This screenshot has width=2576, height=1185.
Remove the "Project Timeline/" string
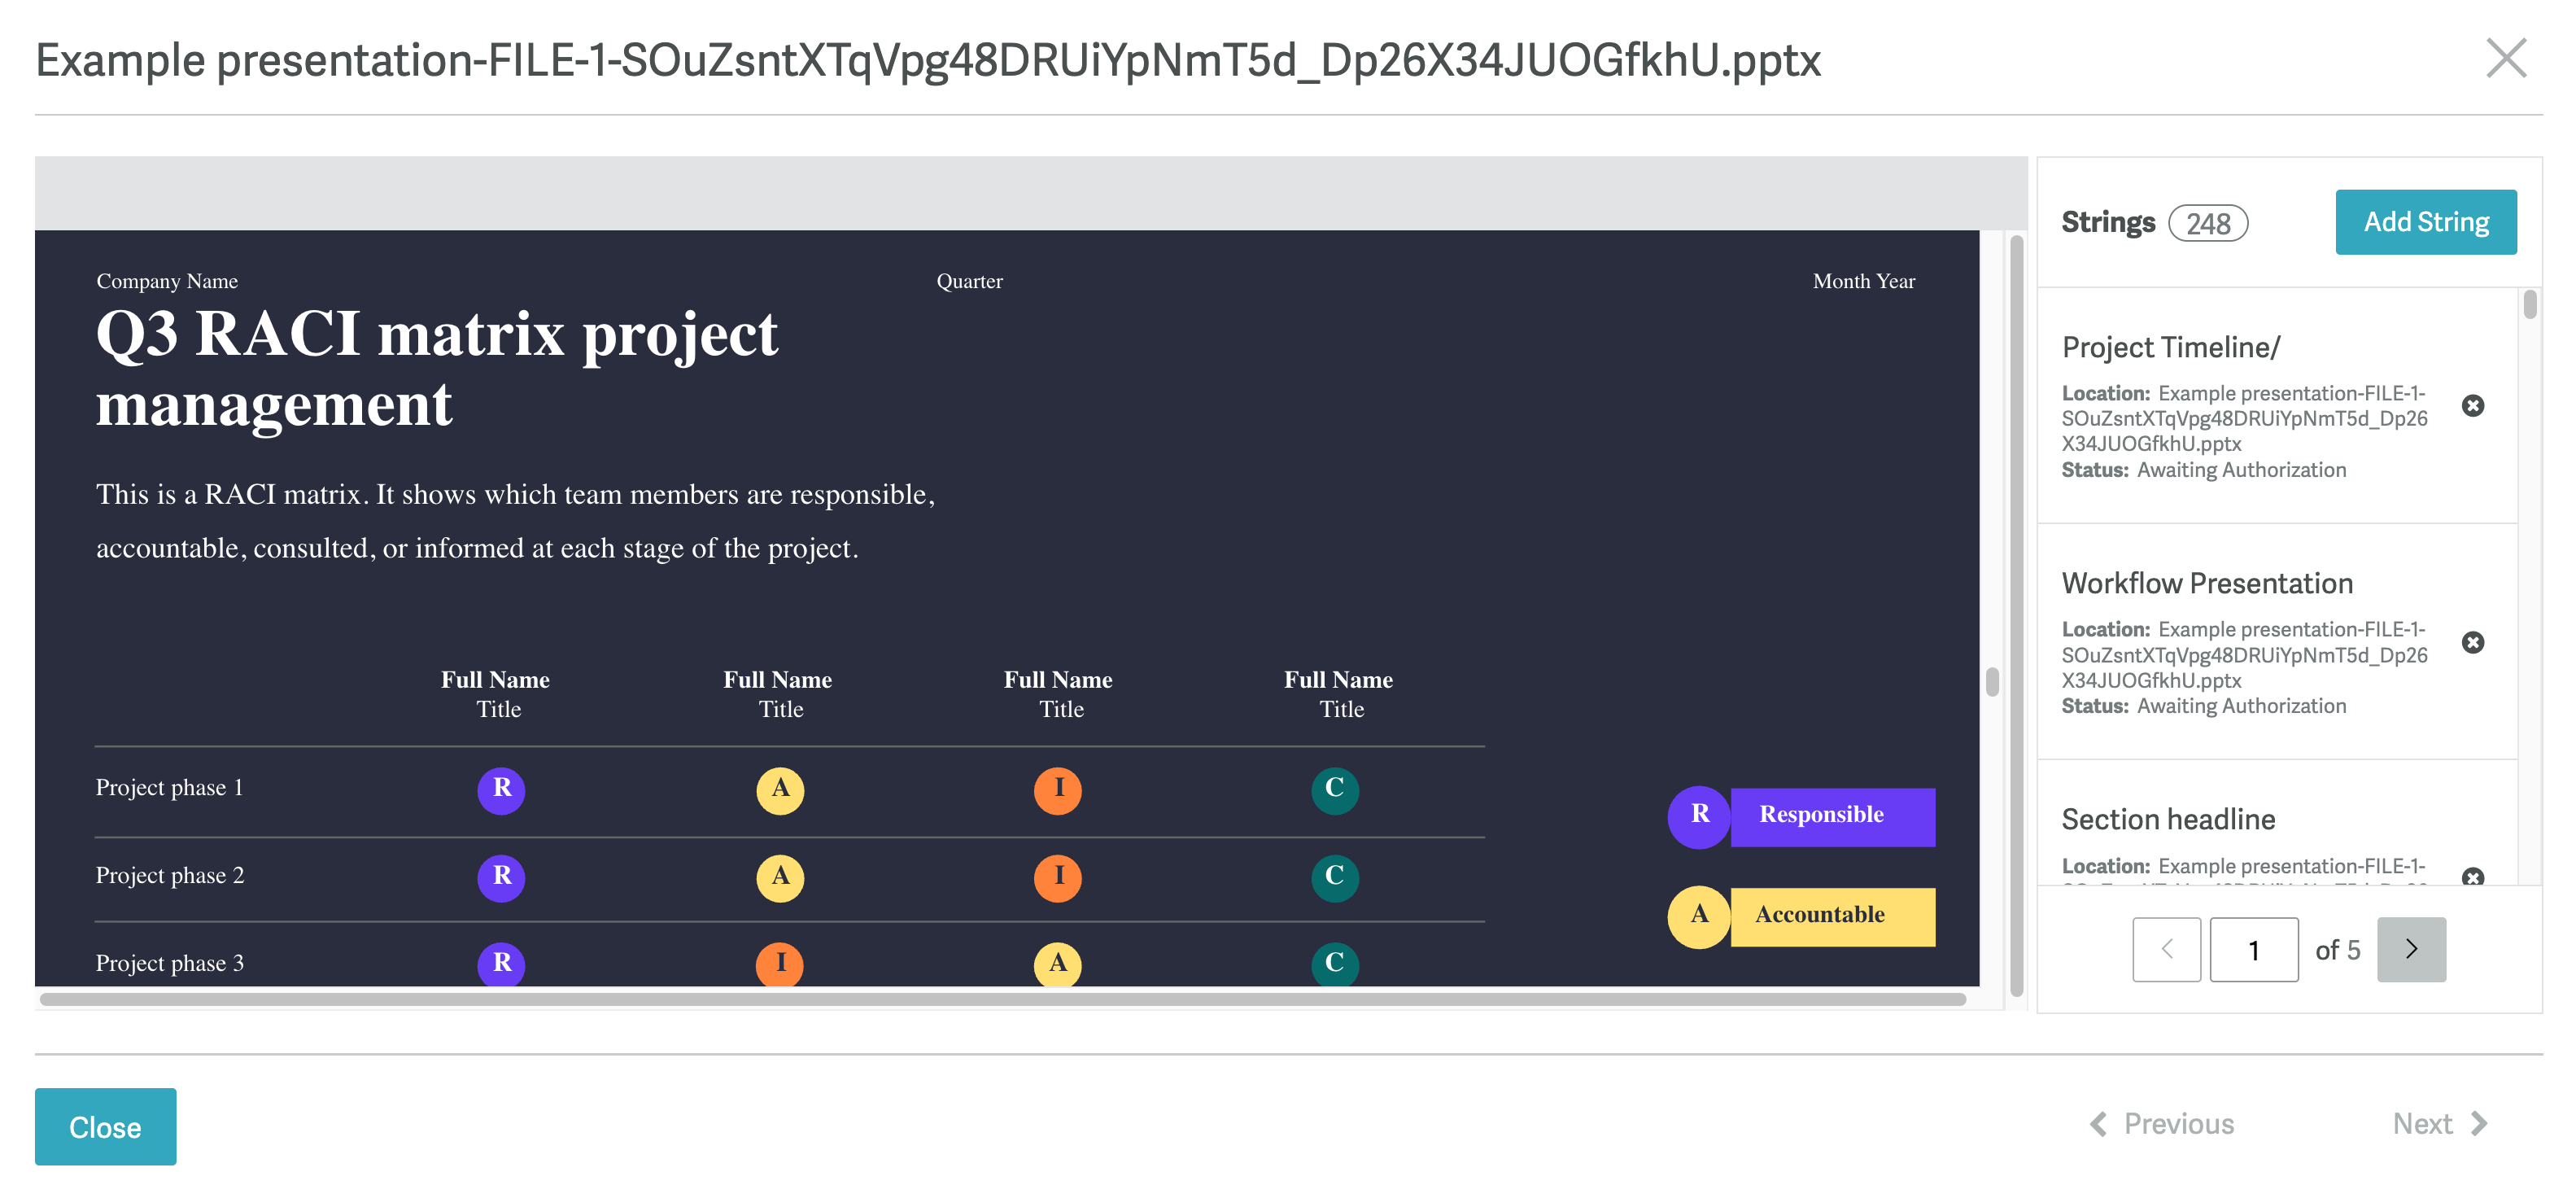tap(2472, 406)
